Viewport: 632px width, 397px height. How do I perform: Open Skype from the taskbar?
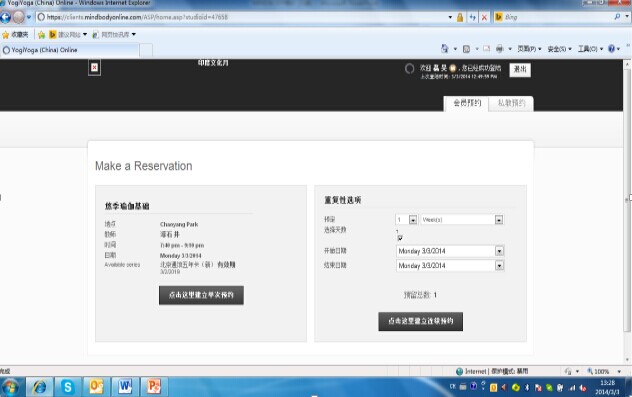(x=68, y=387)
